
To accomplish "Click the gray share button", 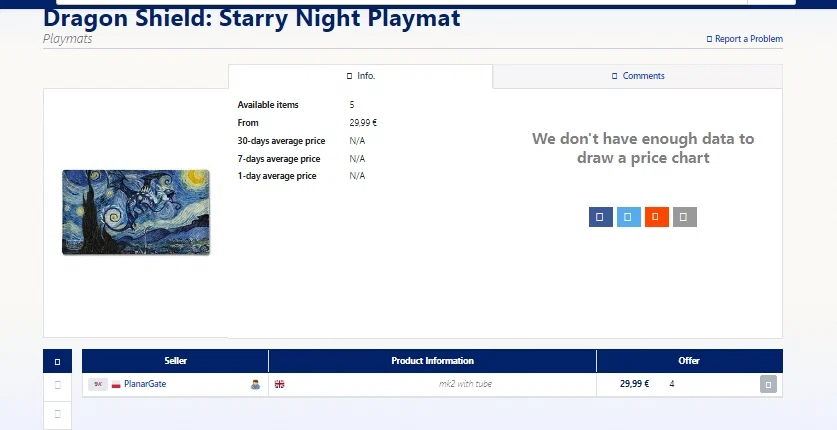I will (x=685, y=217).
